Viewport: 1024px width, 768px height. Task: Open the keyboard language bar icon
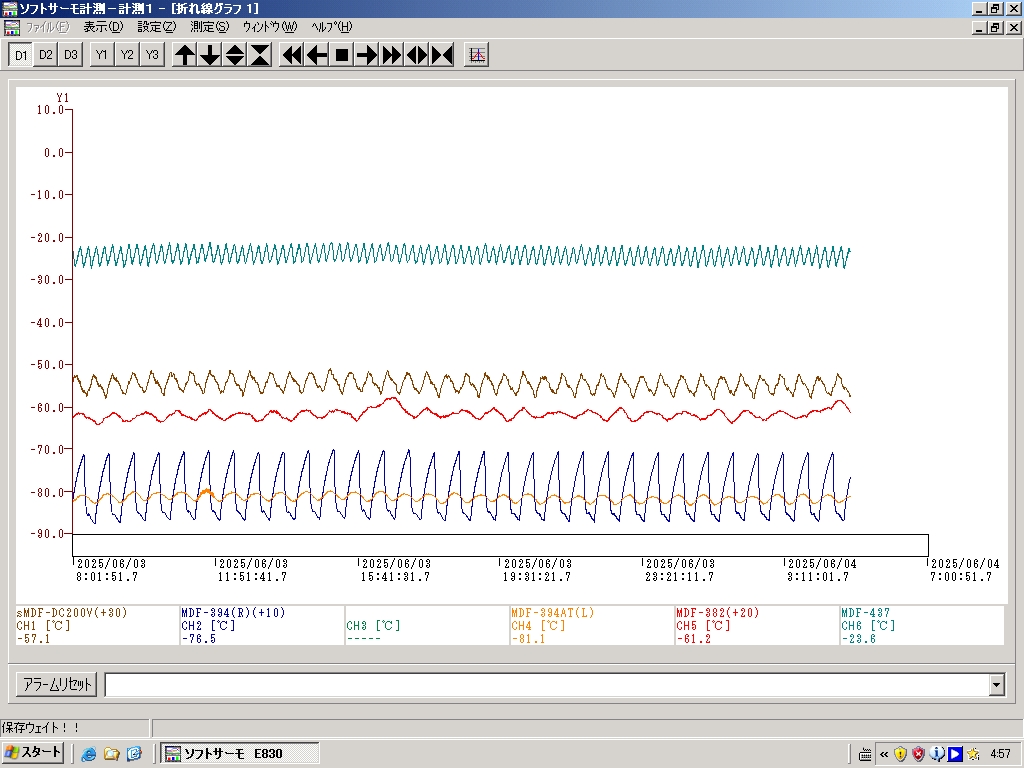pyautogui.click(x=865, y=755)
